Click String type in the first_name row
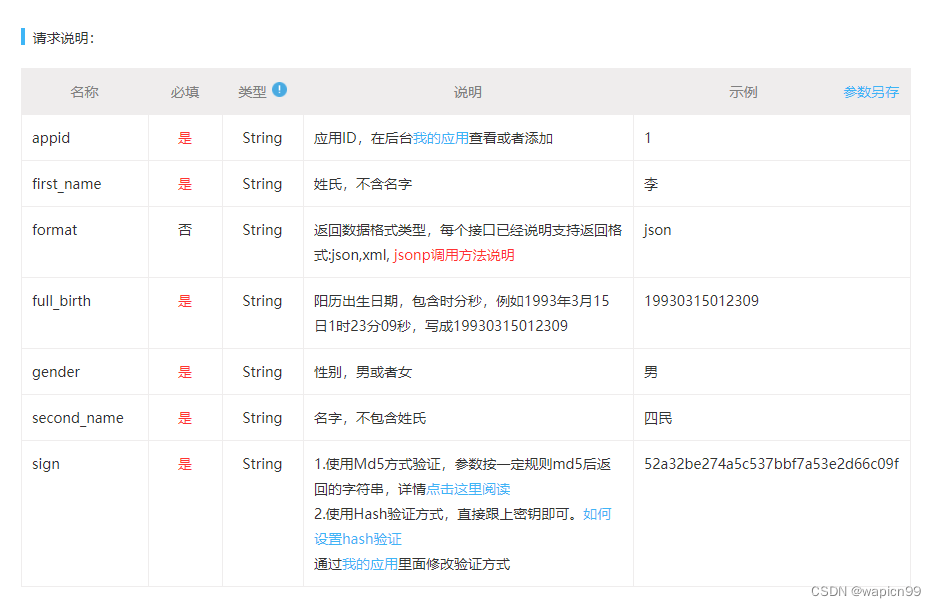 click(262, 184)
